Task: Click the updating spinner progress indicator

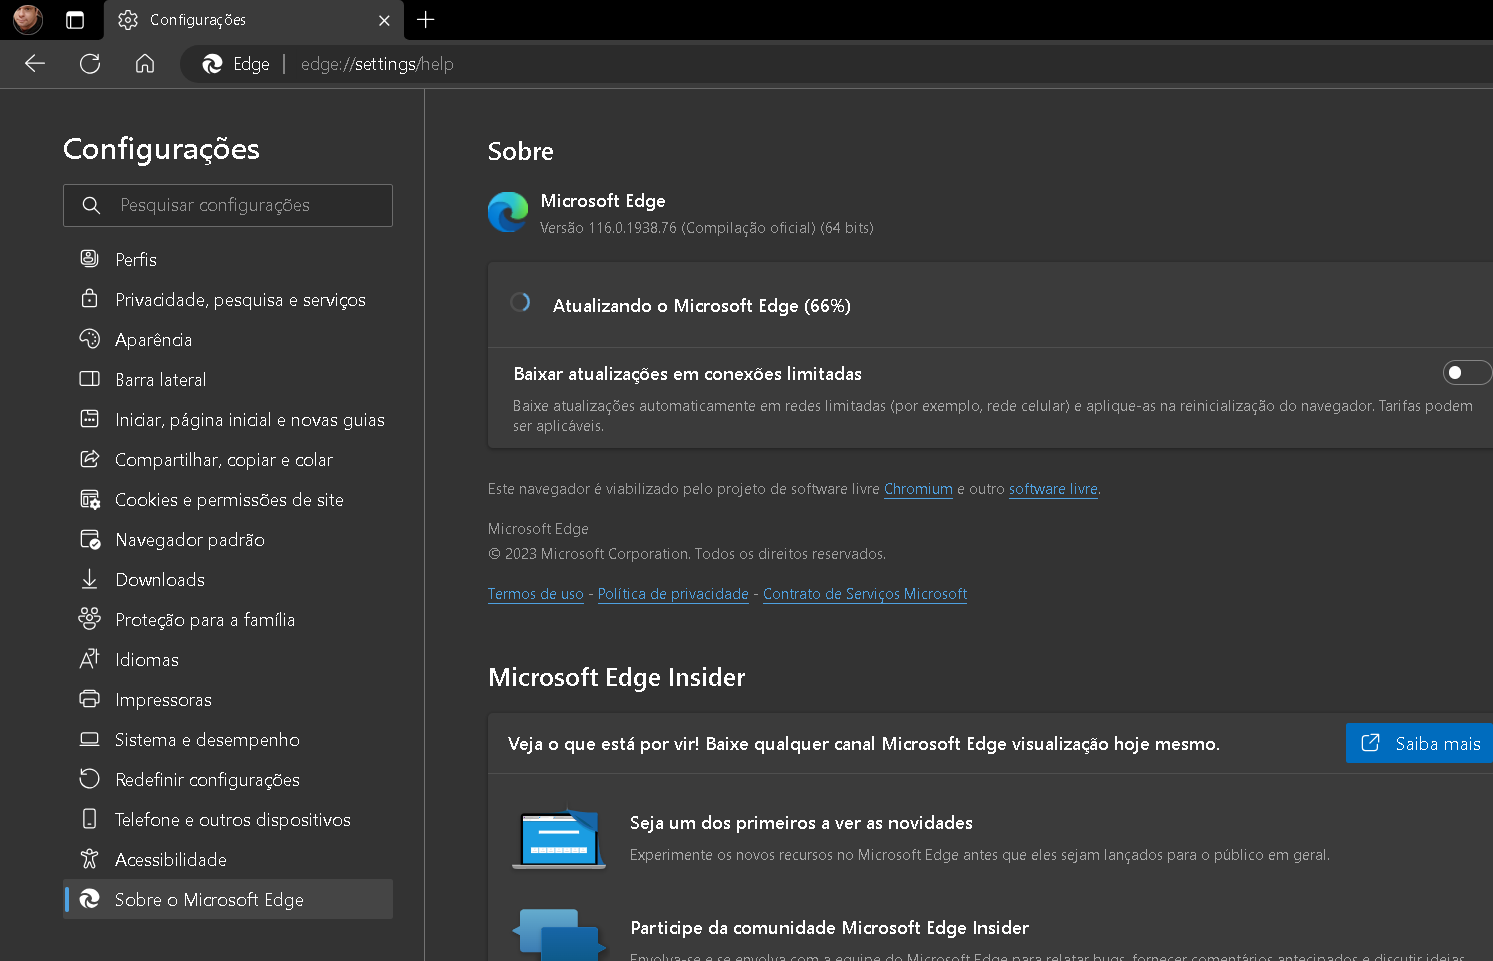Action: (x=520, y=302)
